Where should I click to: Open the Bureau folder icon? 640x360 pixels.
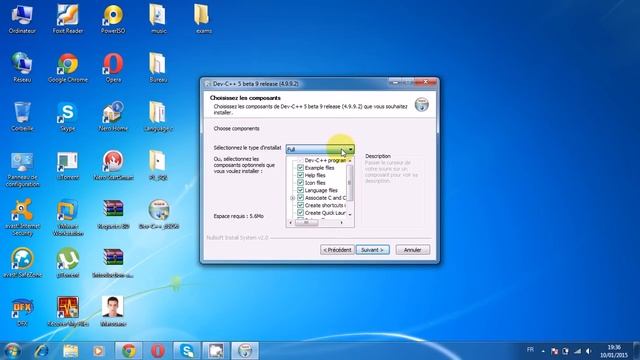(x=158, y=68)
